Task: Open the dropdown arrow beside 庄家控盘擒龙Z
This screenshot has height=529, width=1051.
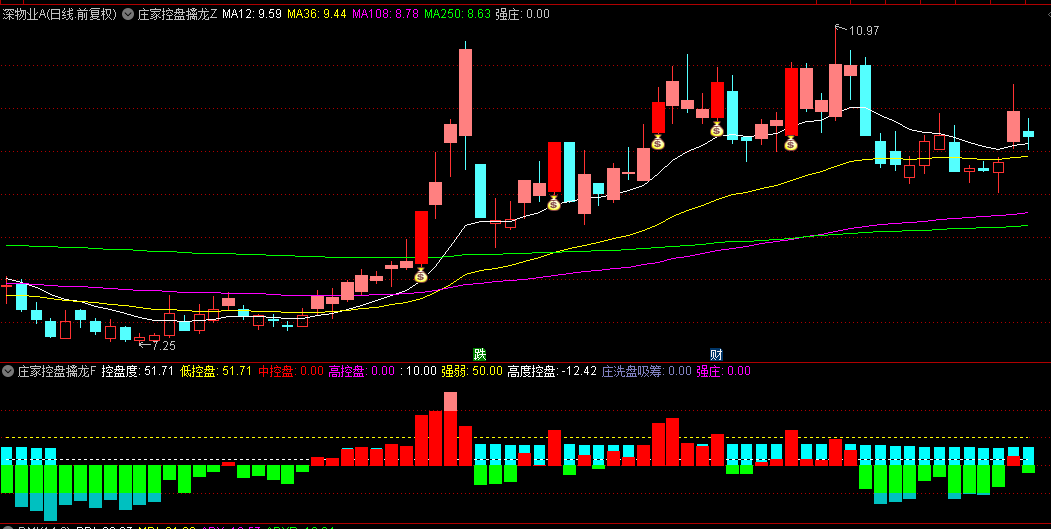Action: (x=127, y=13)
